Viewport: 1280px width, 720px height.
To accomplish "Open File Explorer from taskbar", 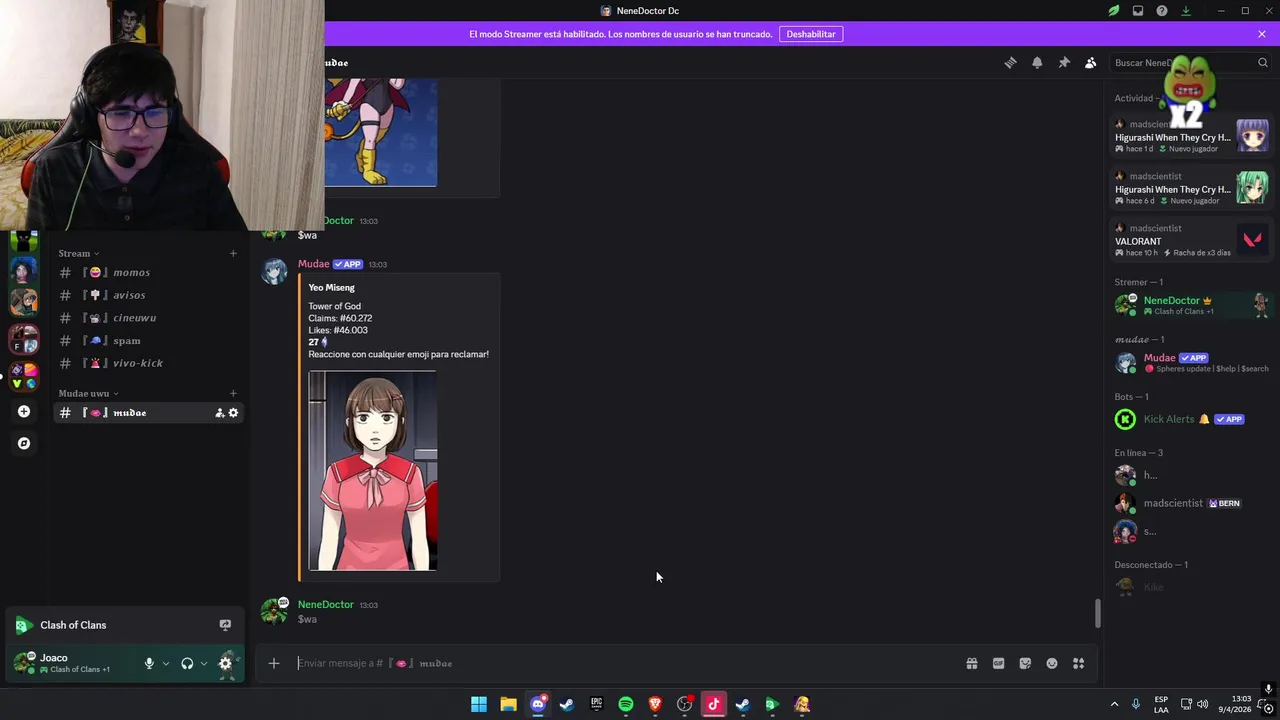I will [508, 704].
